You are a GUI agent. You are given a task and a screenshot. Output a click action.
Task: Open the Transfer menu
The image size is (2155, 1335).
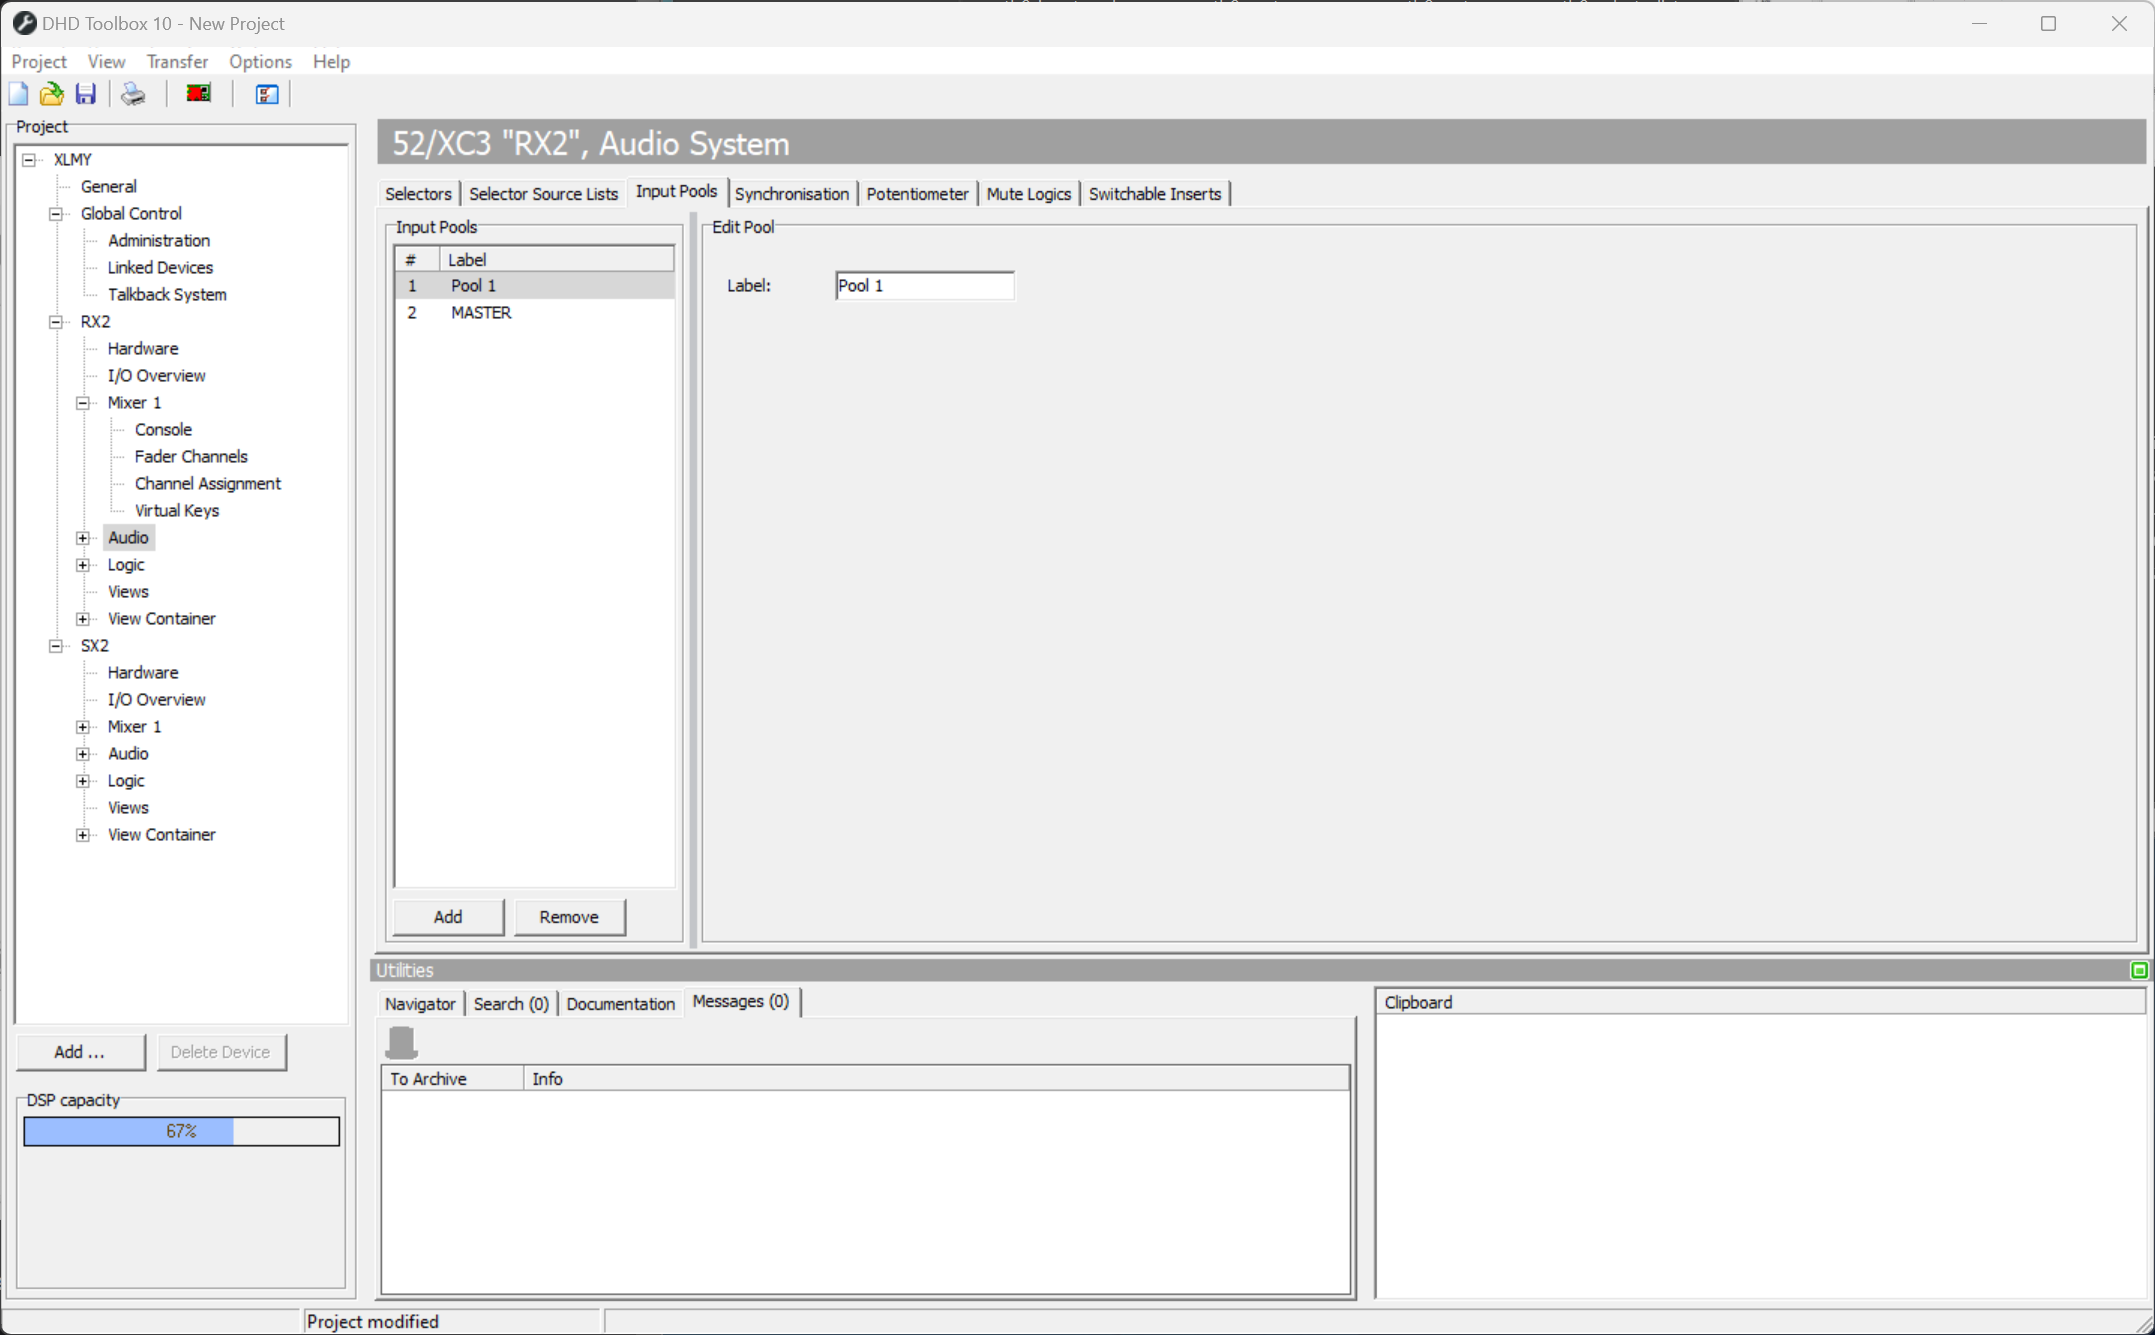pyautogui.click(x=177, y=61)
